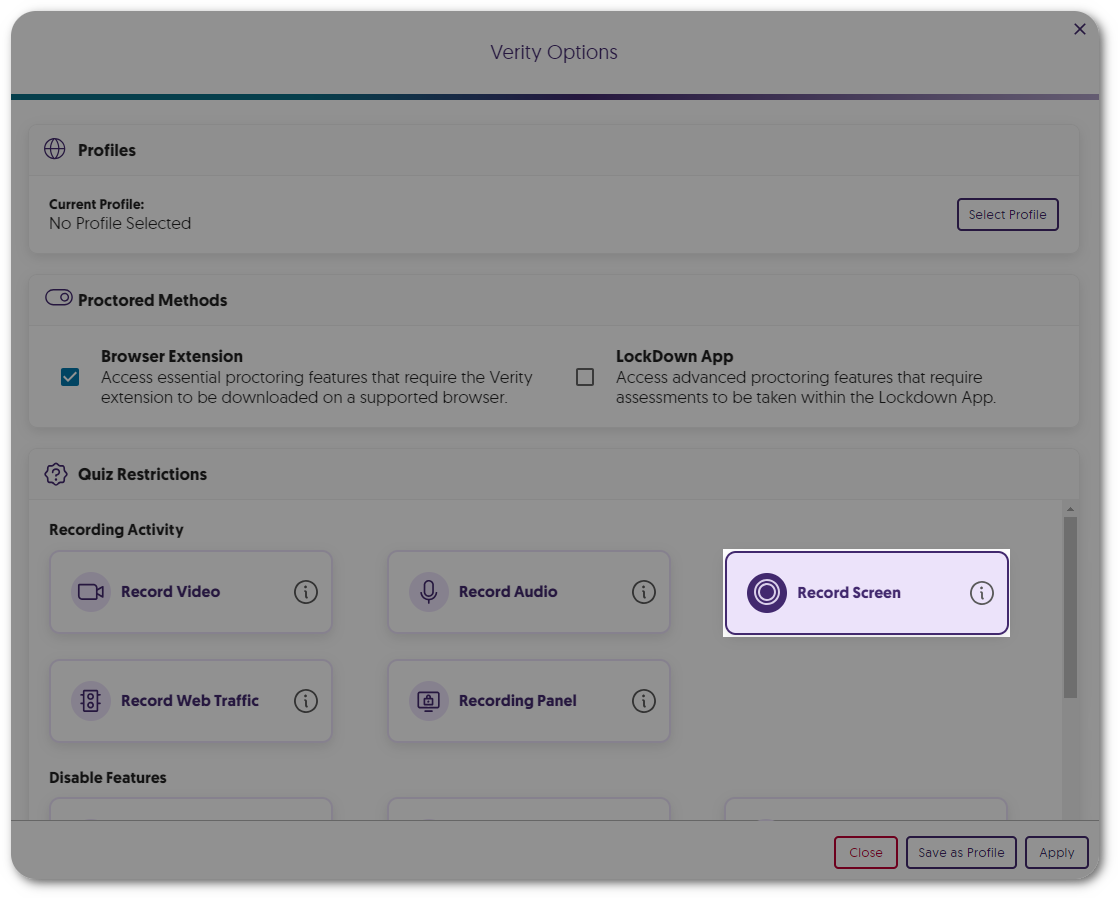This screenshot has width=1118, height=898.
Task: Click the toggle icon beside Proctored Methods
Action: coord(57,297)
